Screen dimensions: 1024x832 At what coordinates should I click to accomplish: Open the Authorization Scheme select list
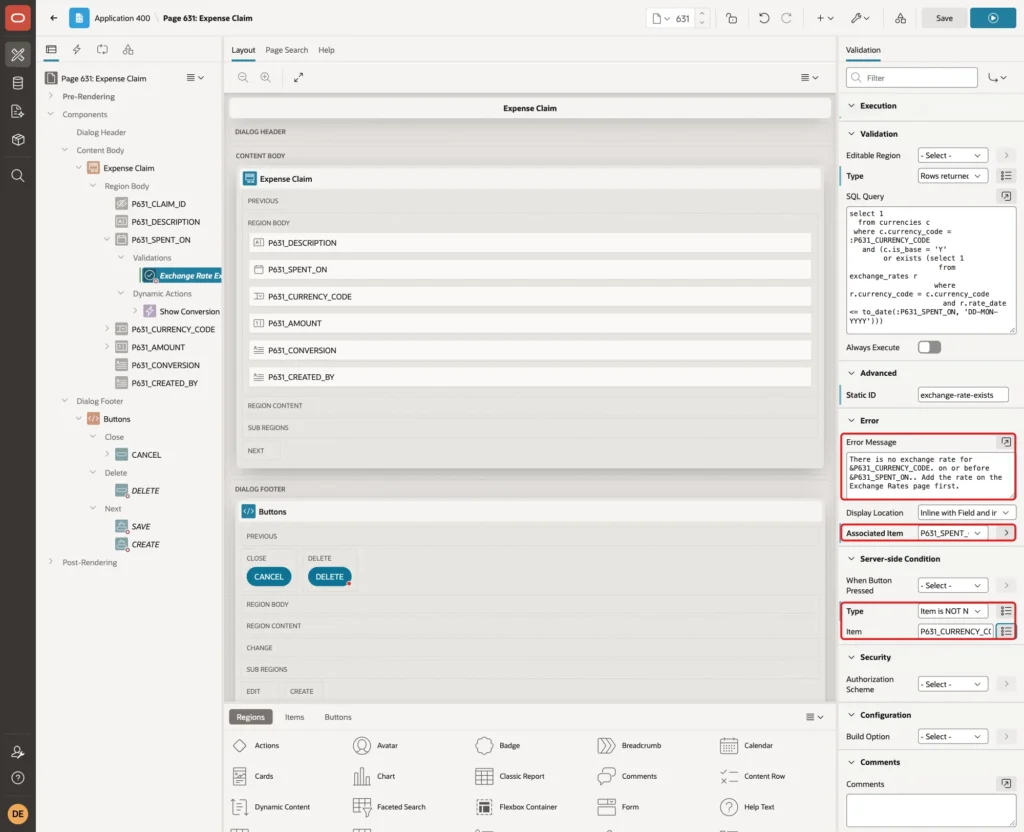coord(952,684)
